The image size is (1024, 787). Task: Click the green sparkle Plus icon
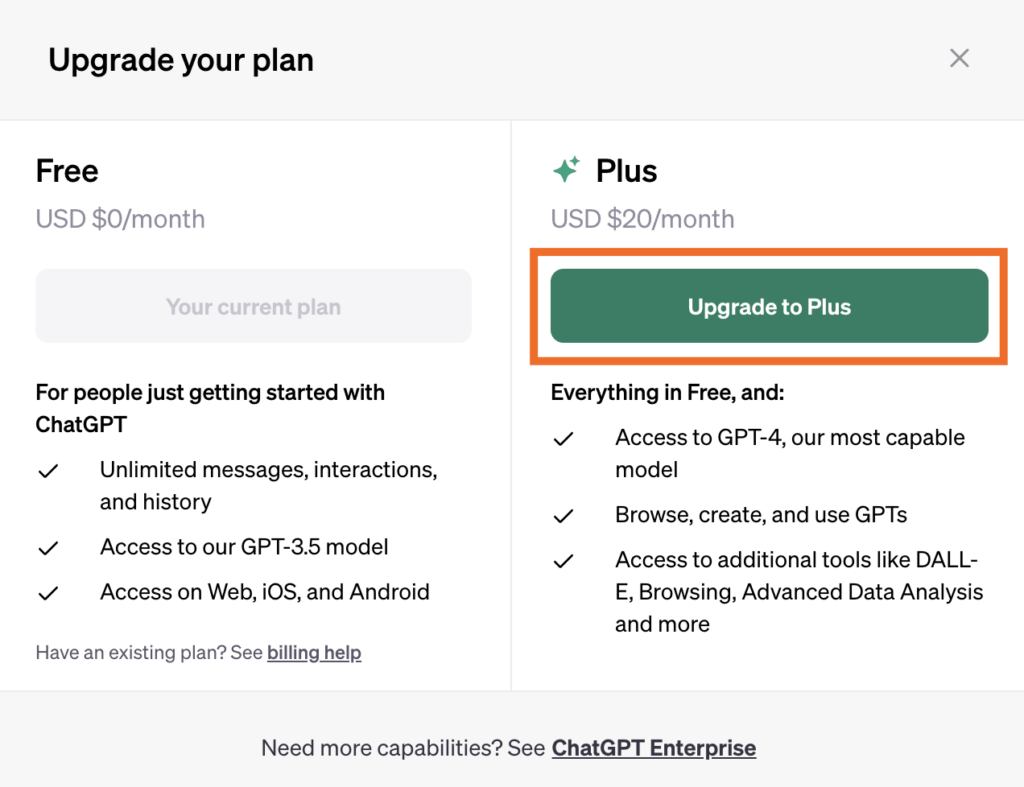point(566,170)
